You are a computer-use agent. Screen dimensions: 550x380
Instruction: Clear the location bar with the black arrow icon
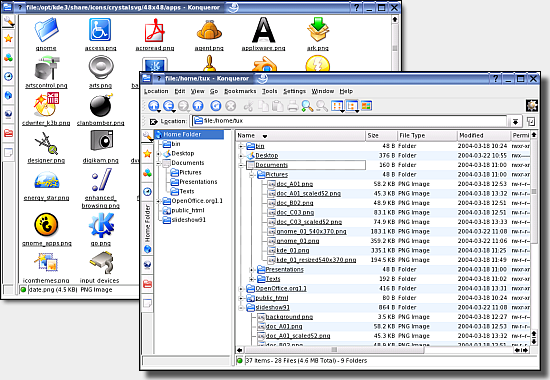[153, 121]
